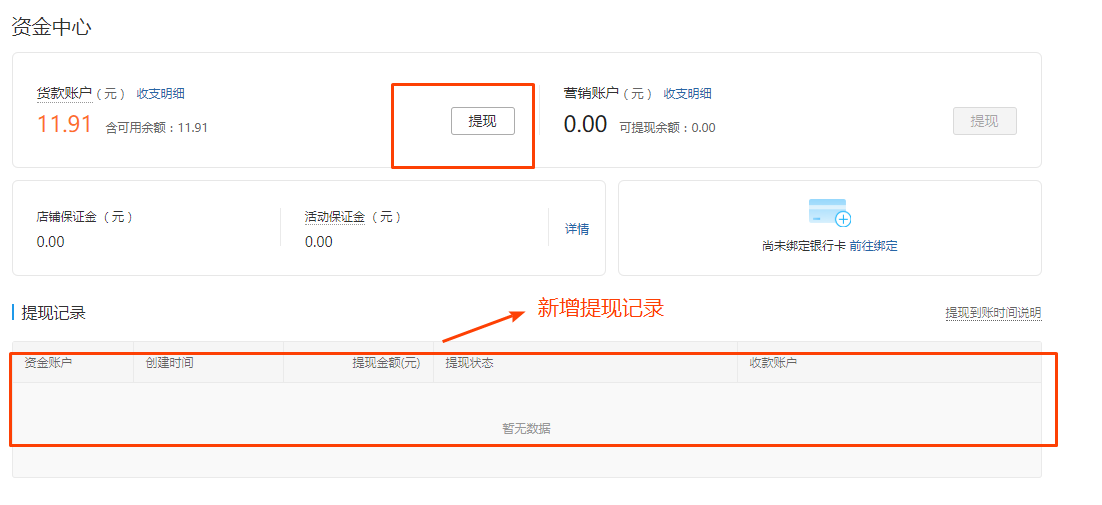
Task: Open 收支明细 link next to 营销账户
Action: point(688,94)
